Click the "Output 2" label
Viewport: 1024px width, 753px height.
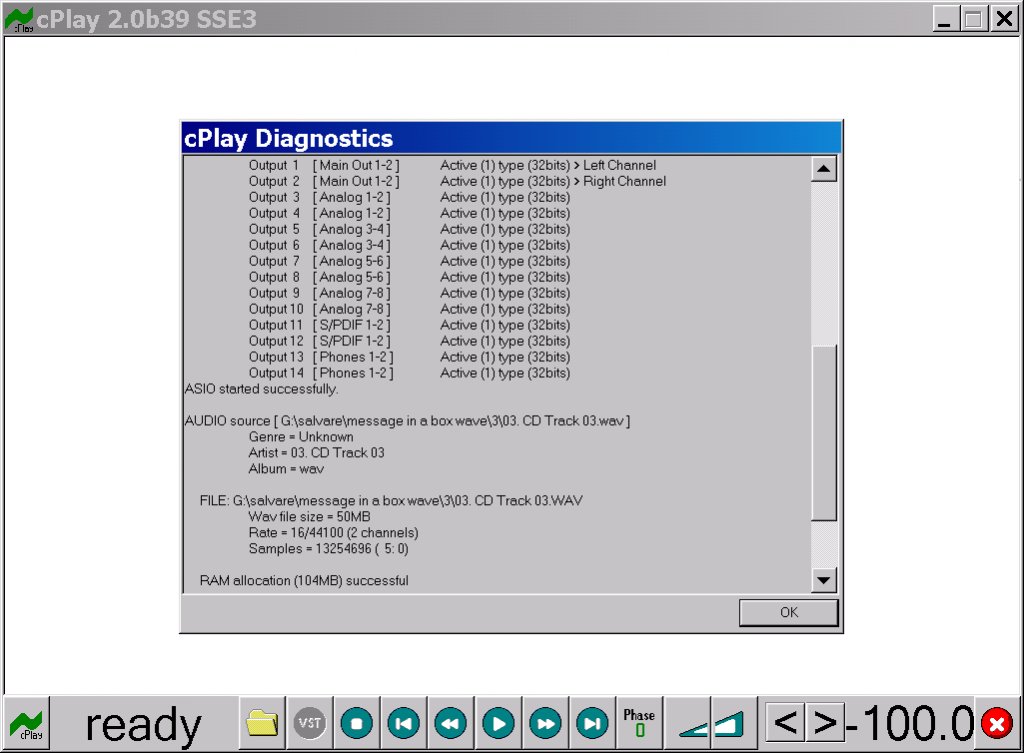point(274,182)
